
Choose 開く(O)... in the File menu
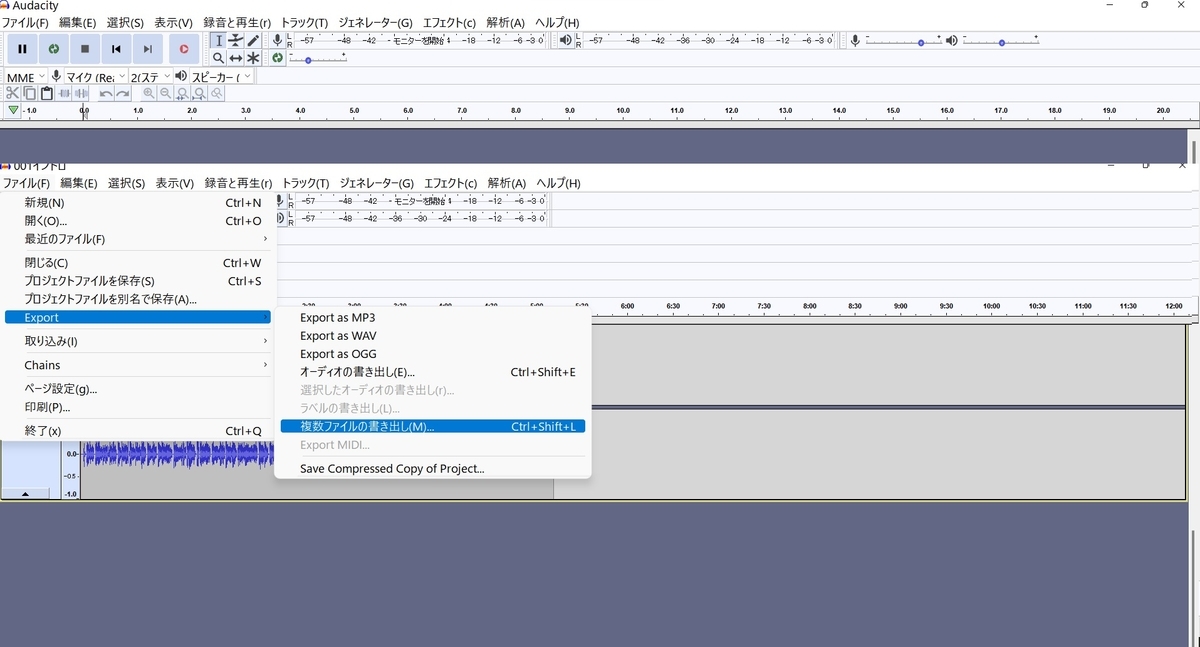[x=138, y=221]
